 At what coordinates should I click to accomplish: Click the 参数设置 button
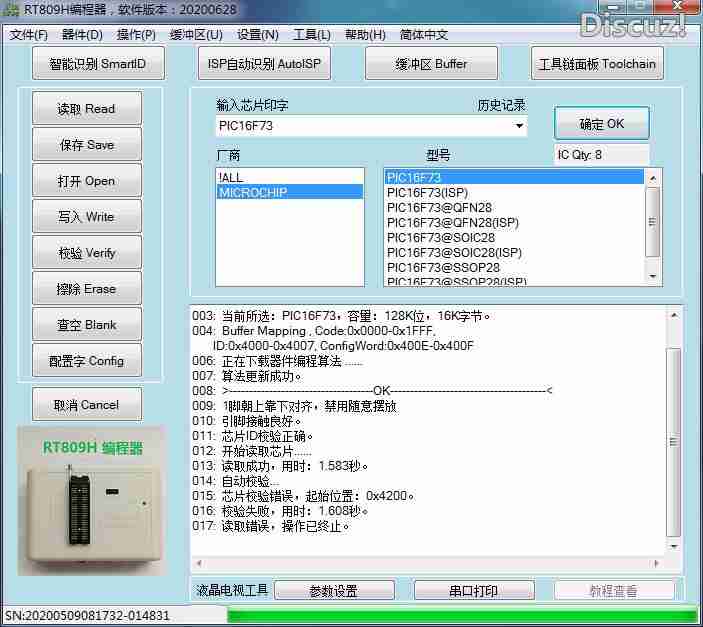[334, 590]
